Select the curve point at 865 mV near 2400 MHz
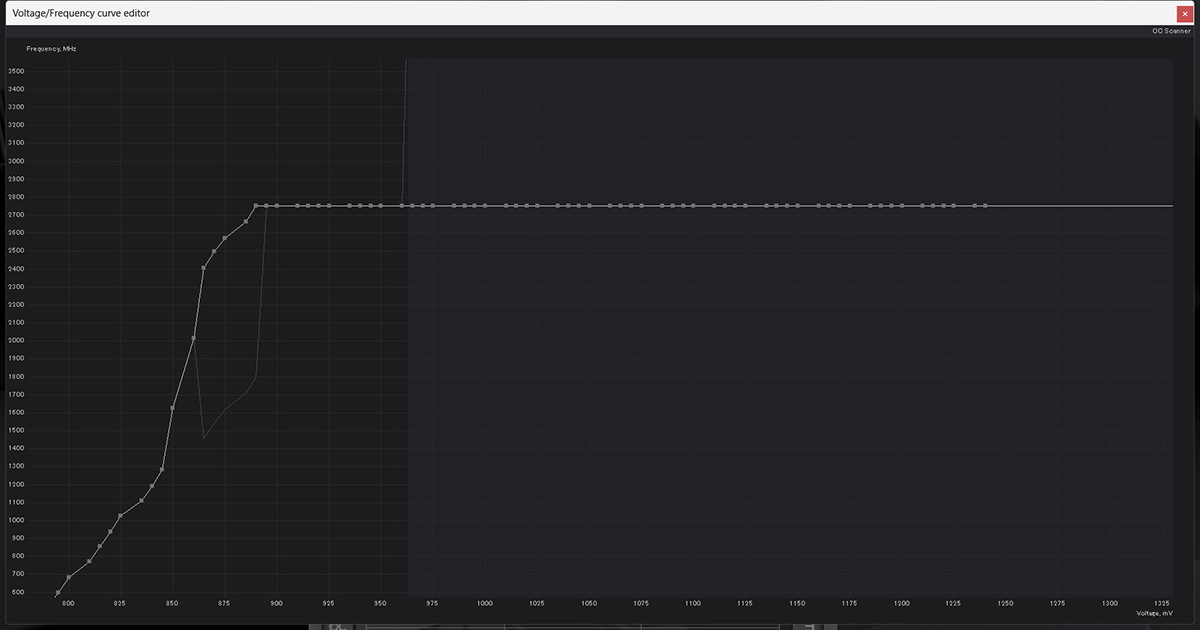The width and height of the screenshot is (1200, 630). click(203, 268)
